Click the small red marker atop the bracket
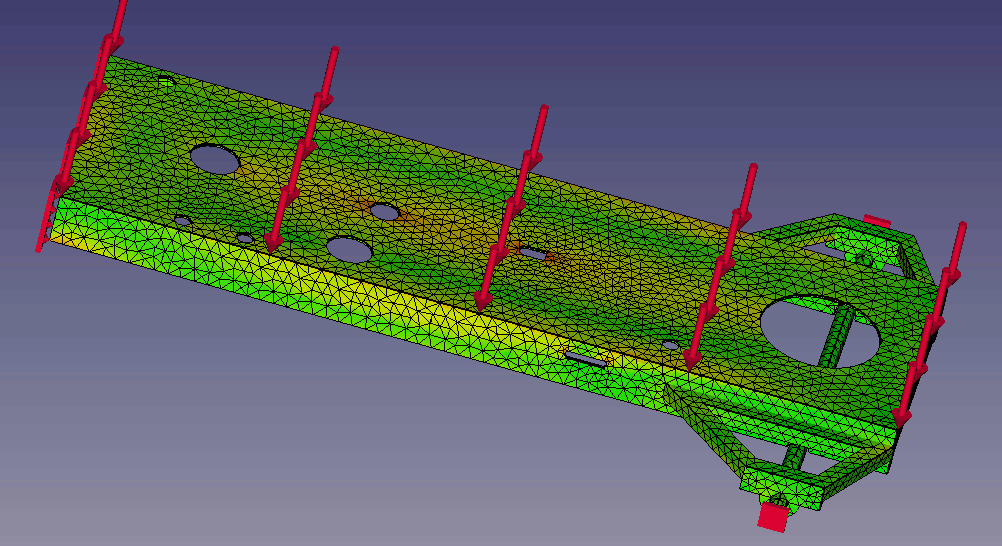 (876, 219)
